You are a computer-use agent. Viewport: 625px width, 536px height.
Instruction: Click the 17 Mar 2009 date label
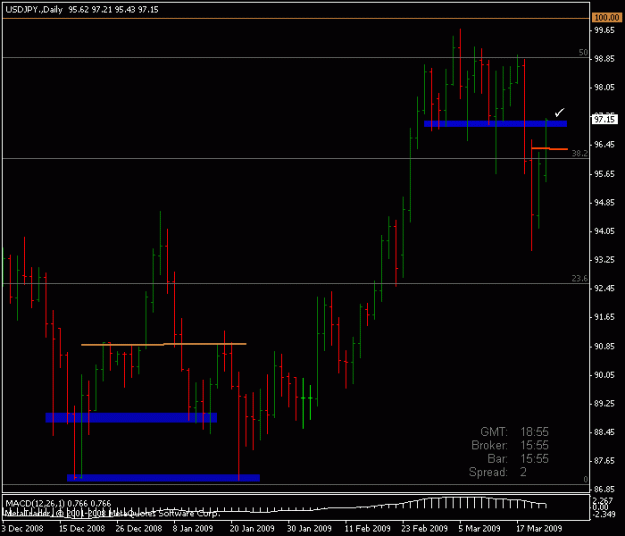(x=539, y=528)
